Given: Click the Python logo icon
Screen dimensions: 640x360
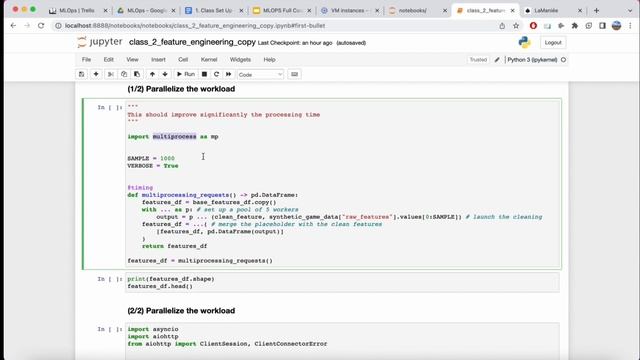Looking at the screenshot, I should click(524, 42).
